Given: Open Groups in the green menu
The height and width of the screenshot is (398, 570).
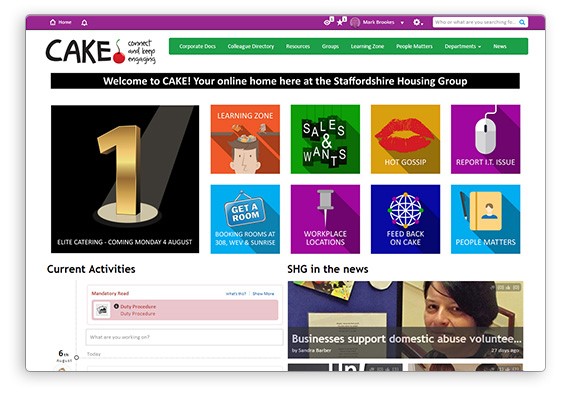Looking at the screenshot, I should tap(330, 46).
